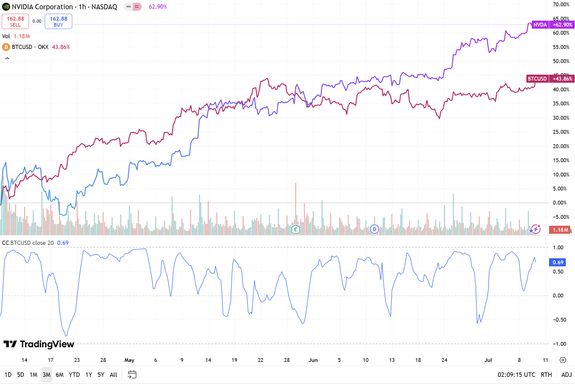This screenshot has width=575, height=384.
Task: Click the purple NVDA +62.90% price label
Action: click(x=553, y=25)
